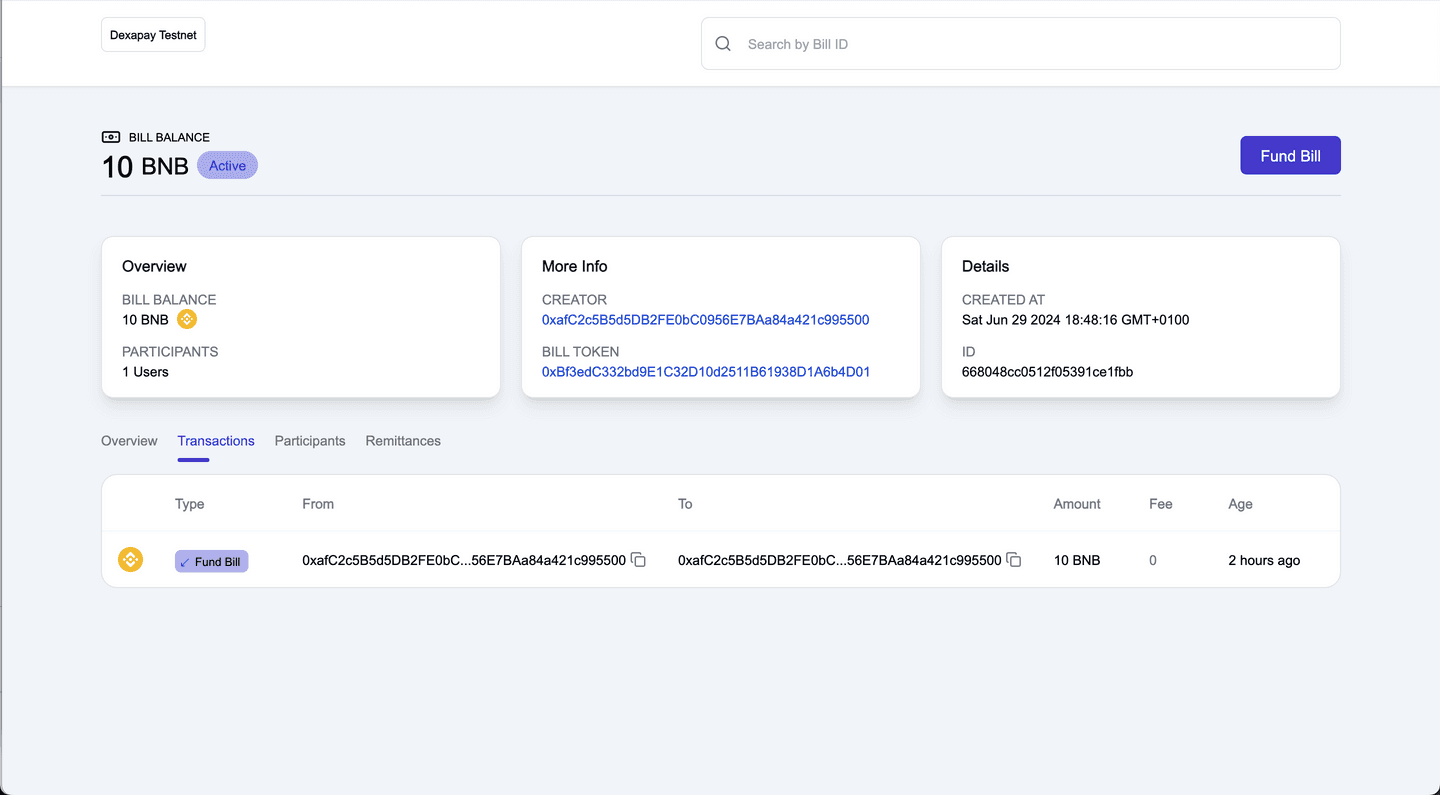This screenshot has width=1440, height=795.
Task: Open the creator address link
Action: point(705,320)
